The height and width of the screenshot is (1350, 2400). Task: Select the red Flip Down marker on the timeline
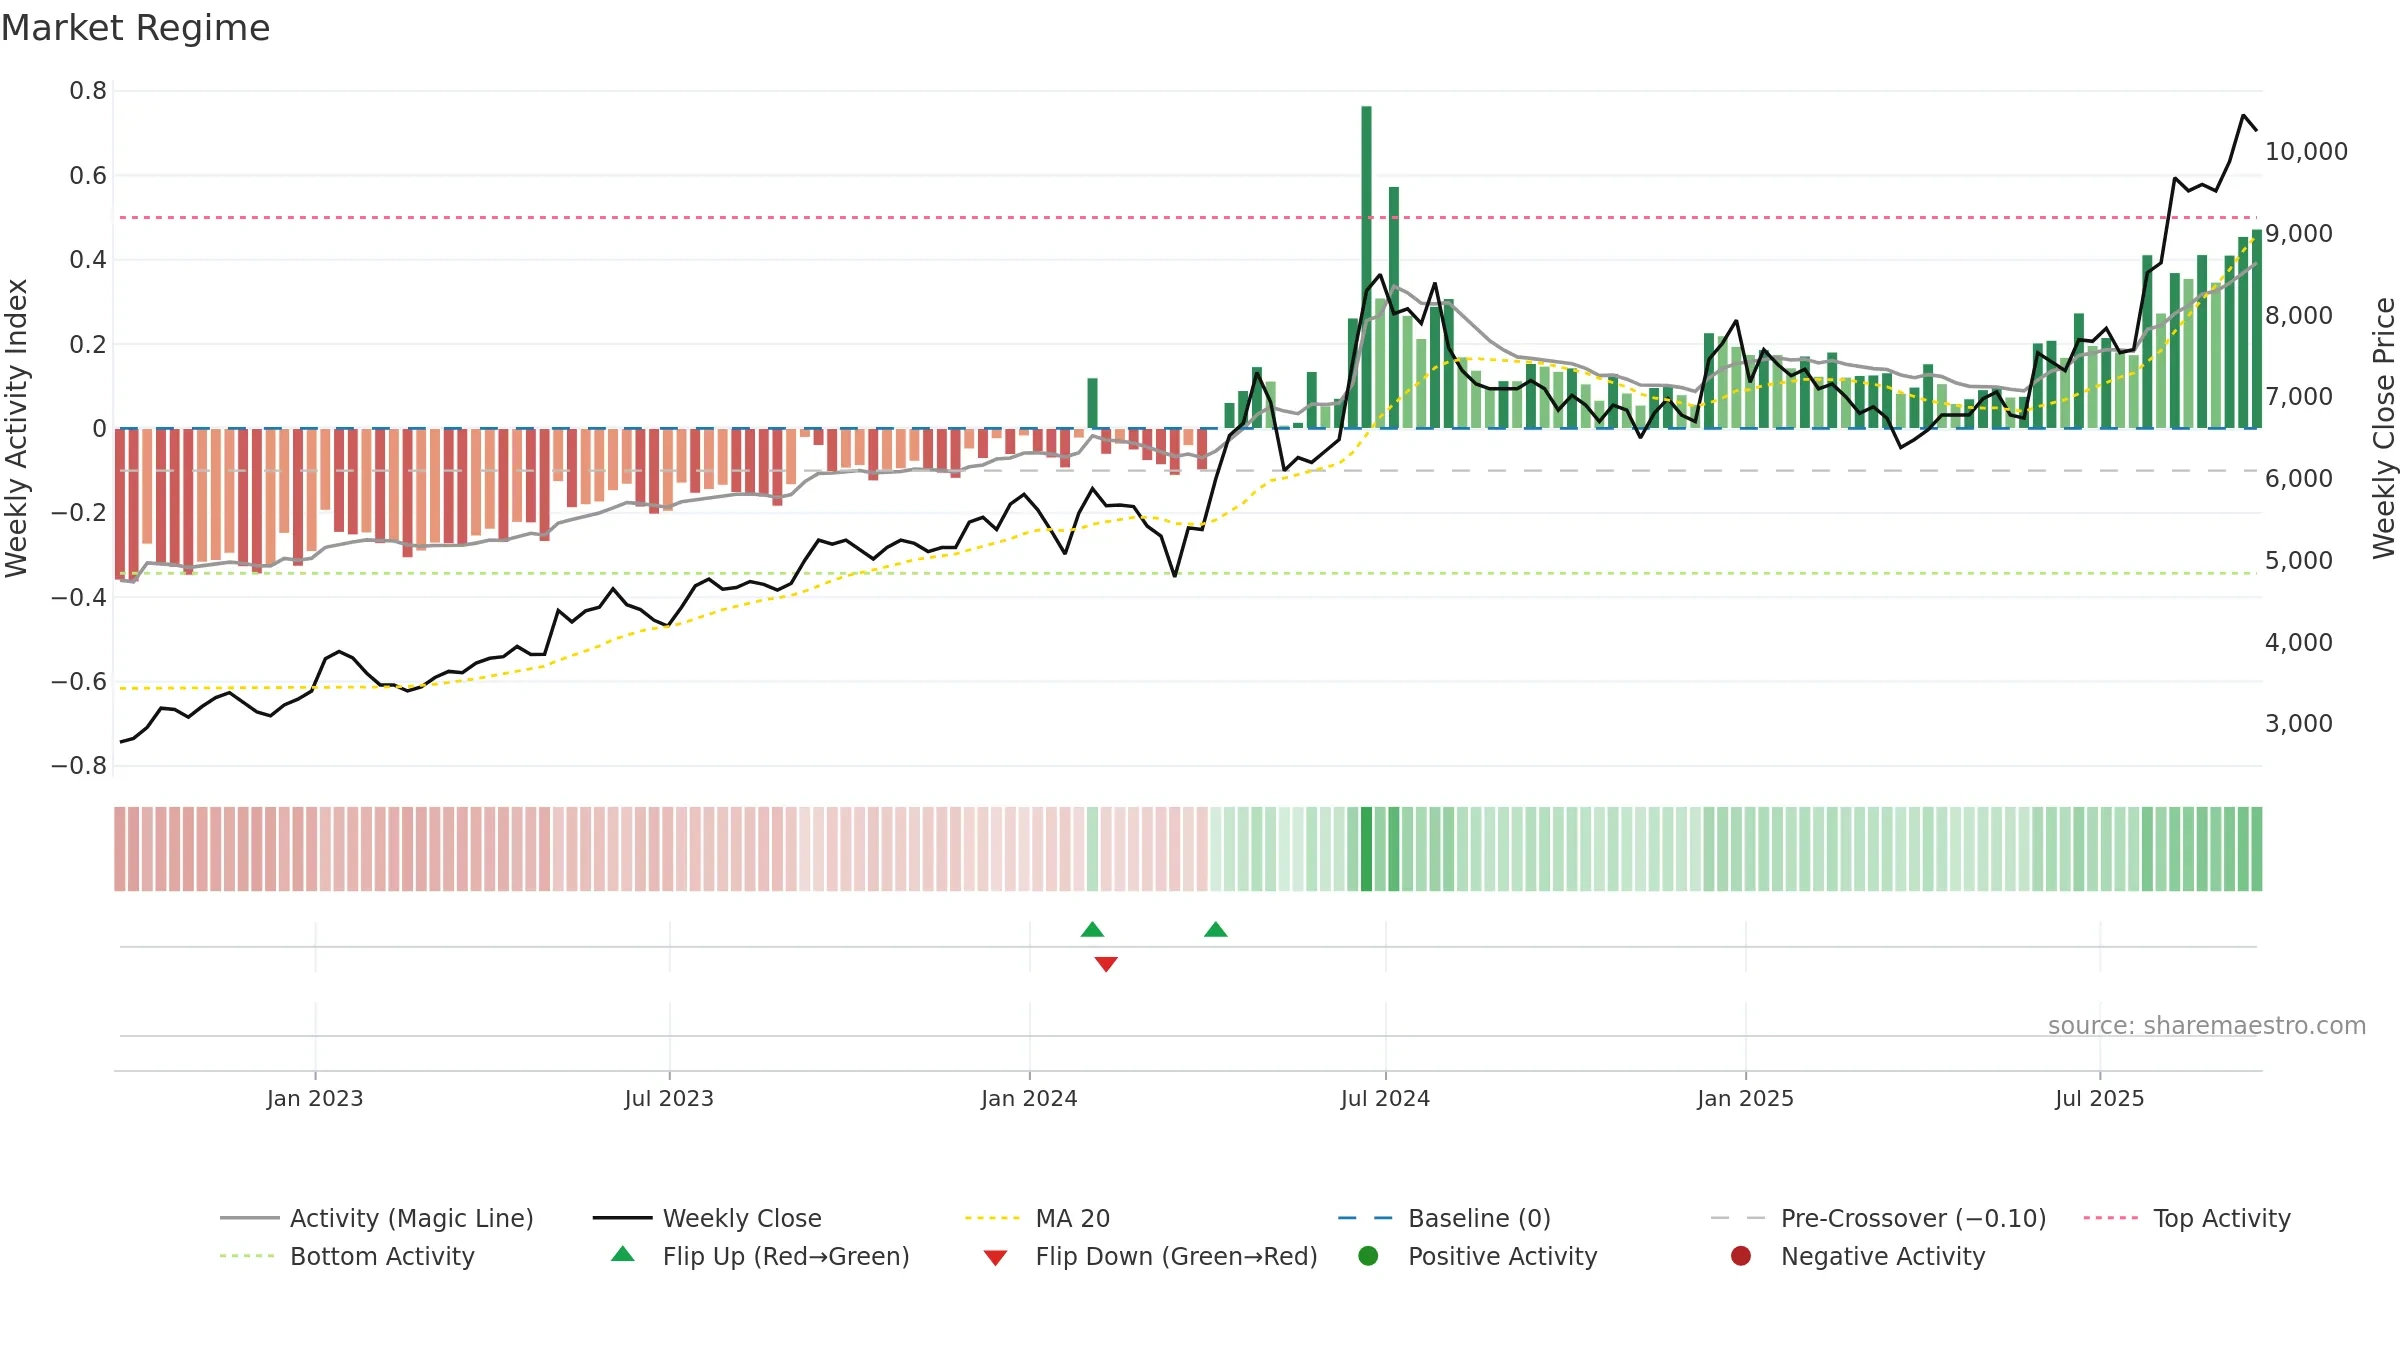pyautogui.click(x=1106, y=964)
